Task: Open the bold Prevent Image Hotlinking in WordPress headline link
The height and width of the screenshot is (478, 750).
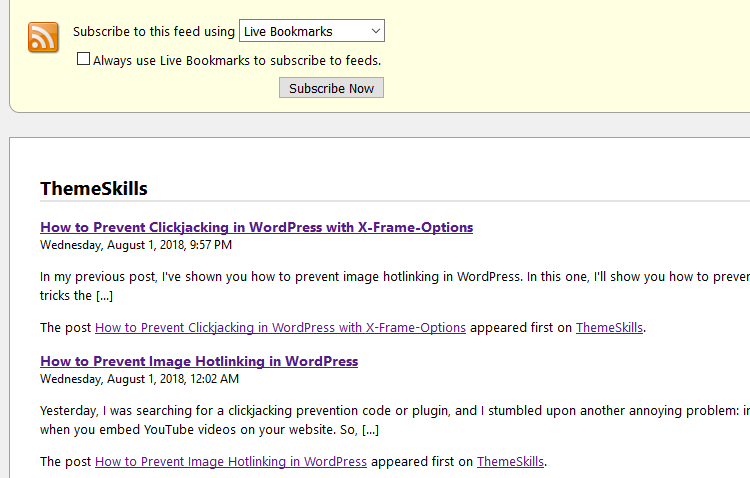Action: (199, 361)
